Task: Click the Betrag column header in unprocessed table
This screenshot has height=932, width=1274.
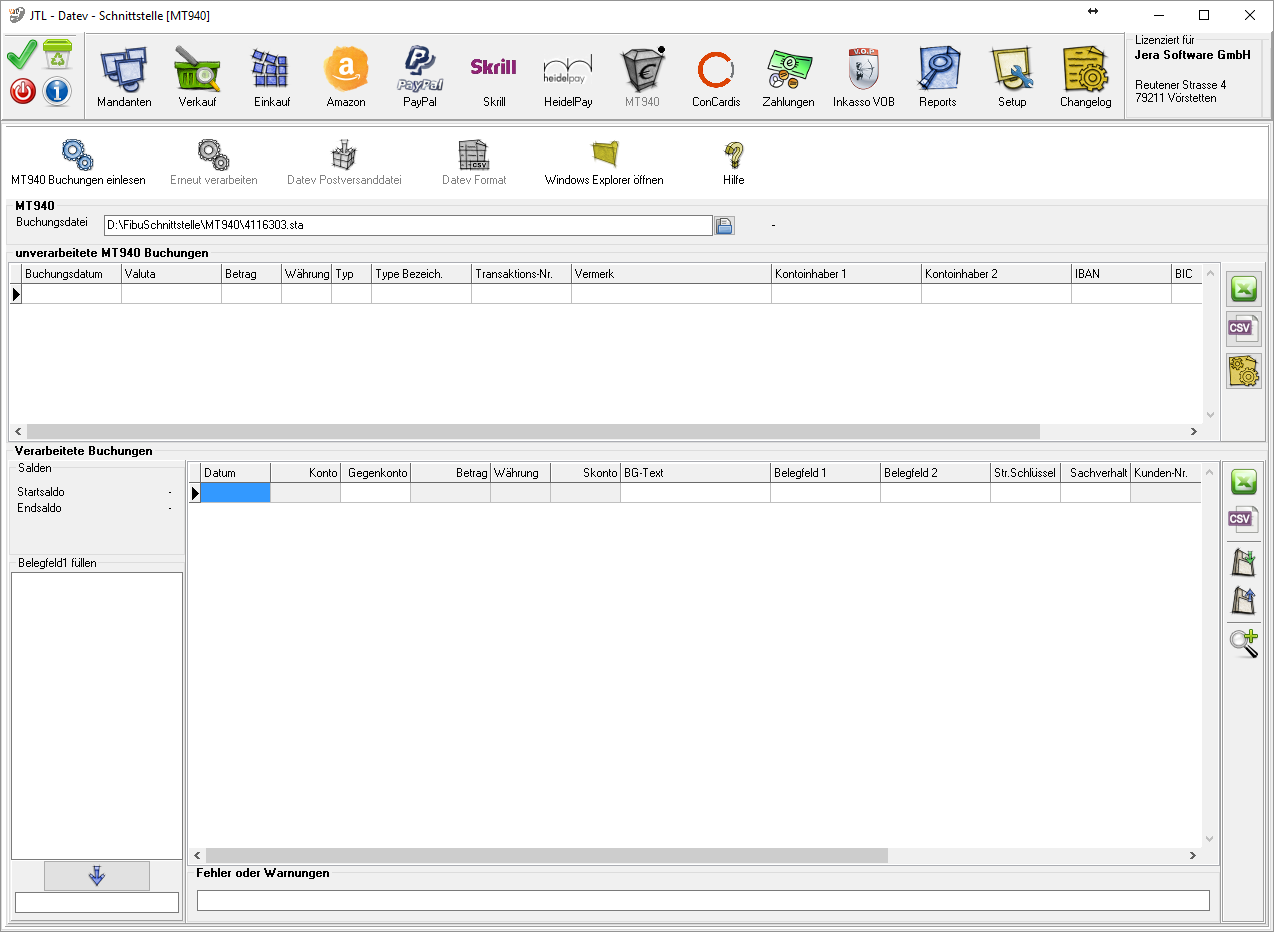Action: coord(251,274)
